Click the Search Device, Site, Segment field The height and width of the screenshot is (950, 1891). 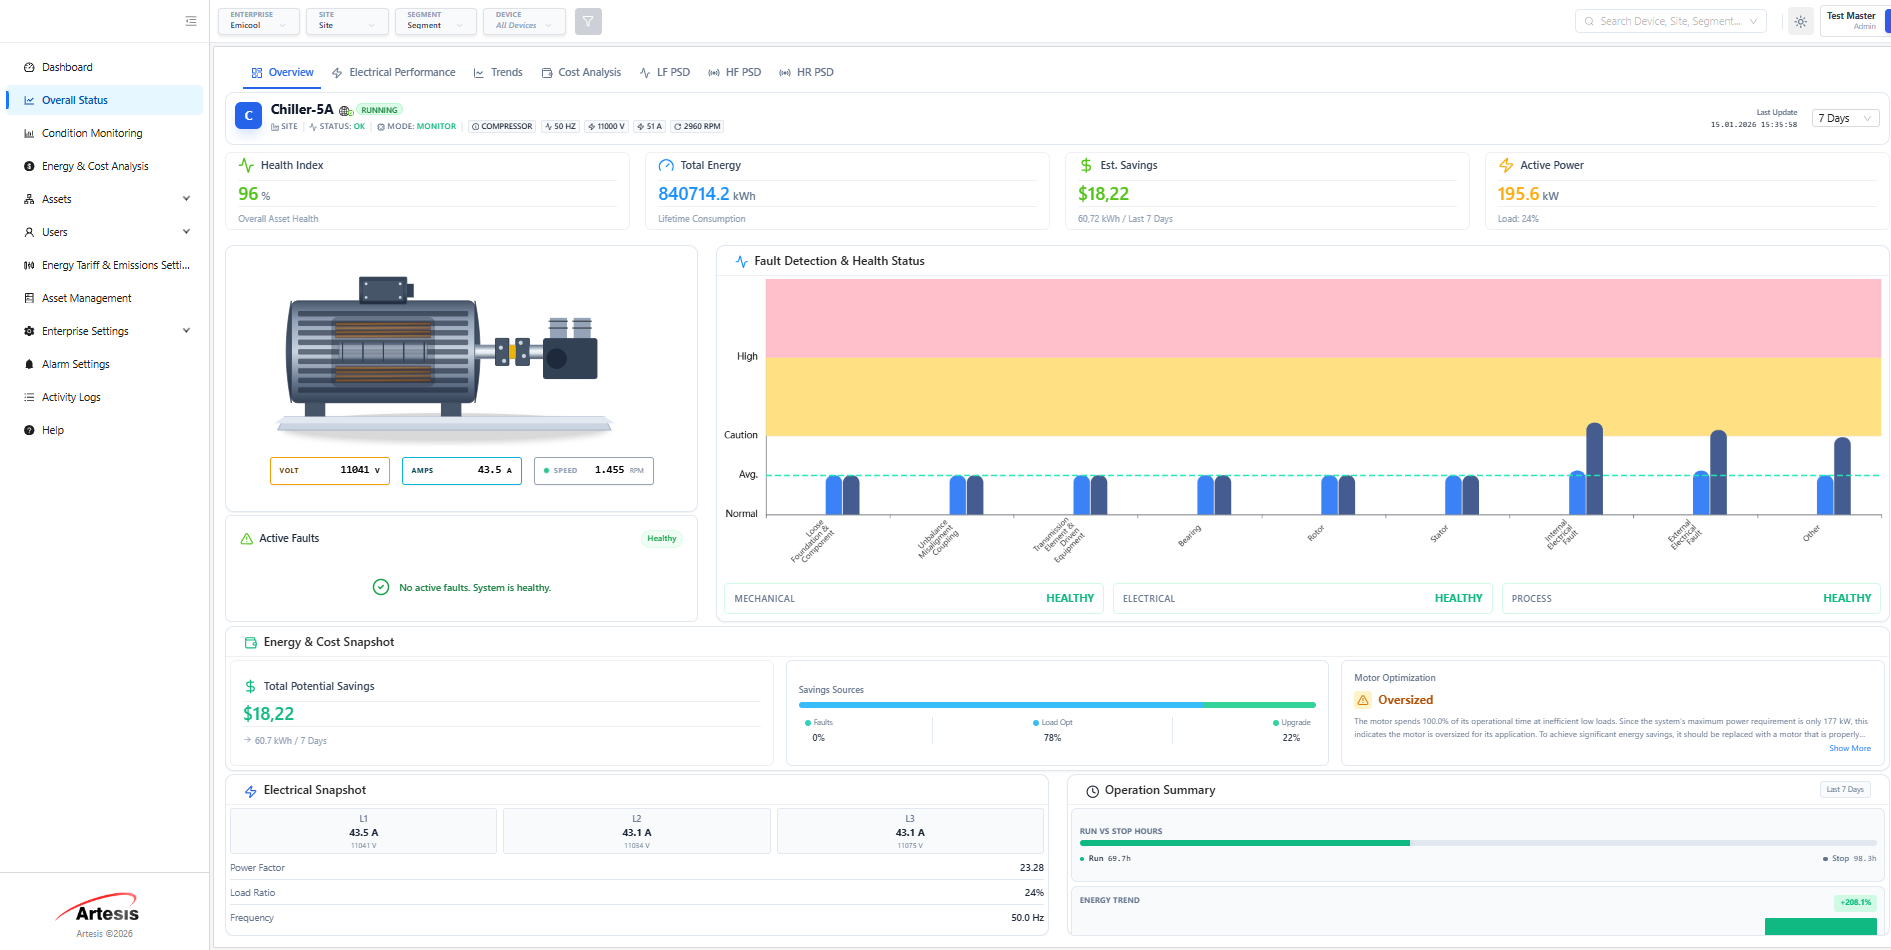click(1670, 21)
